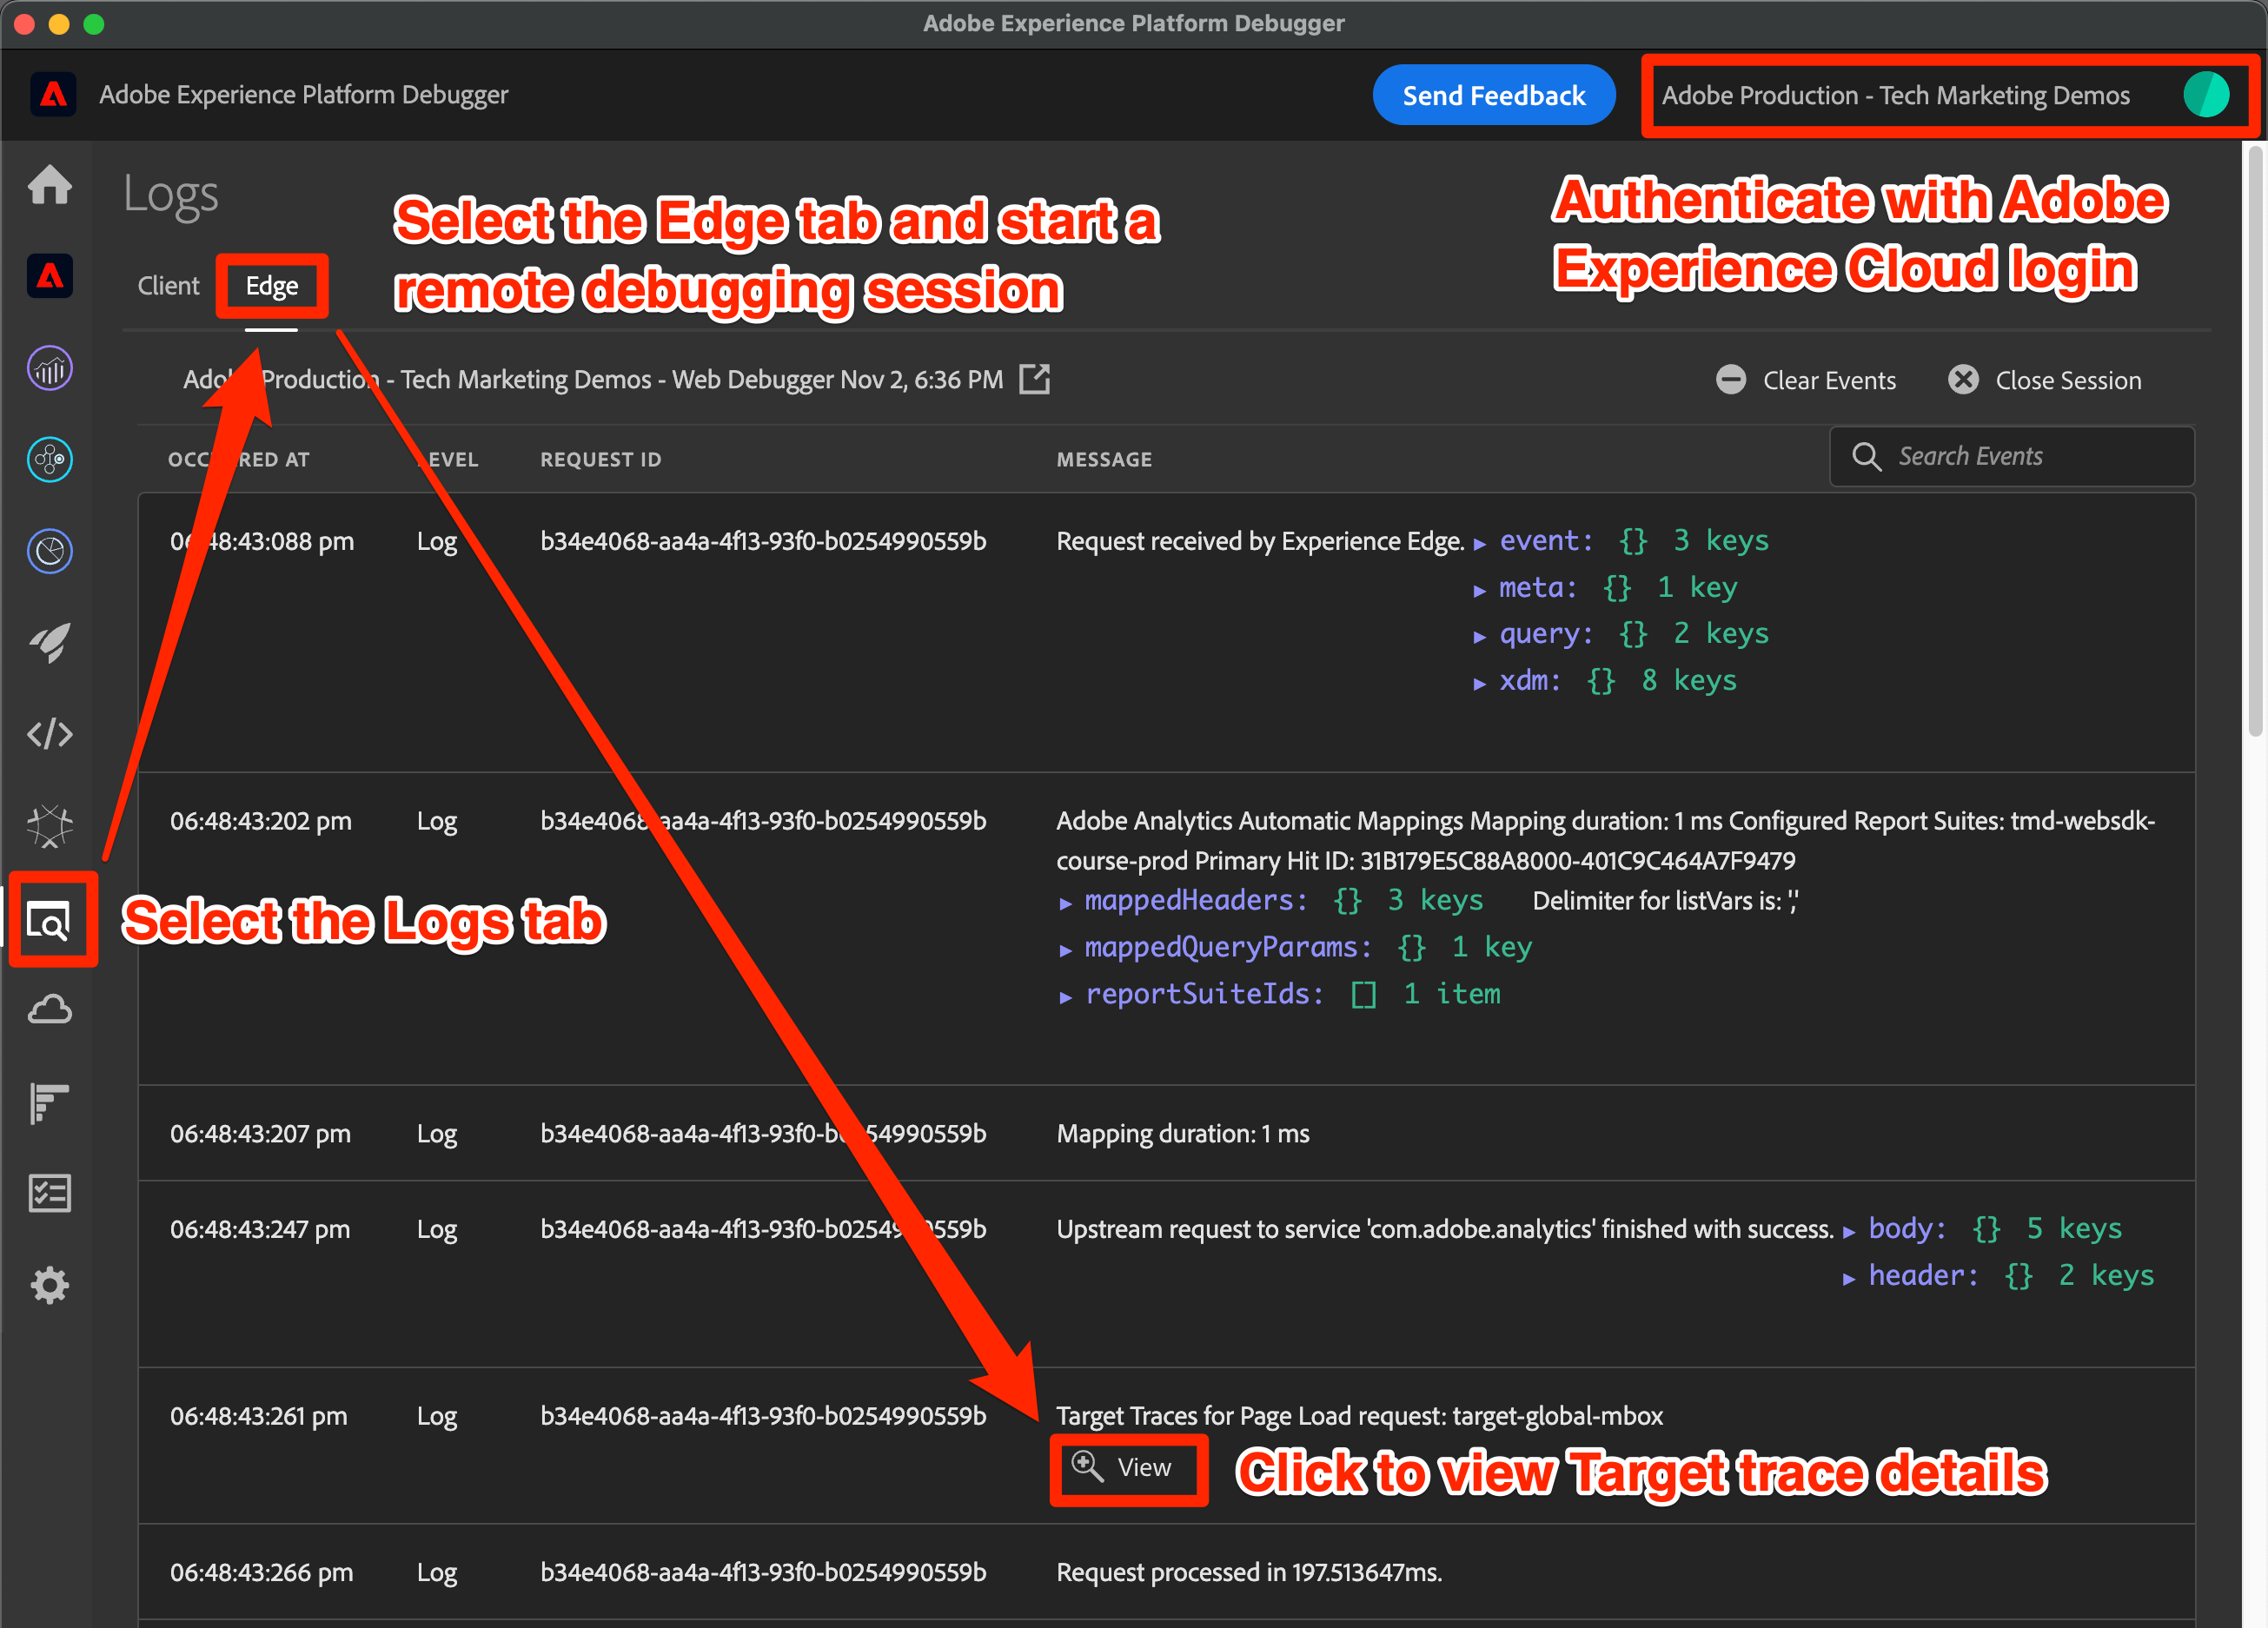Open session in new window icon
This screenshot has height=1628, width=2268.
tap(1034, 379)
